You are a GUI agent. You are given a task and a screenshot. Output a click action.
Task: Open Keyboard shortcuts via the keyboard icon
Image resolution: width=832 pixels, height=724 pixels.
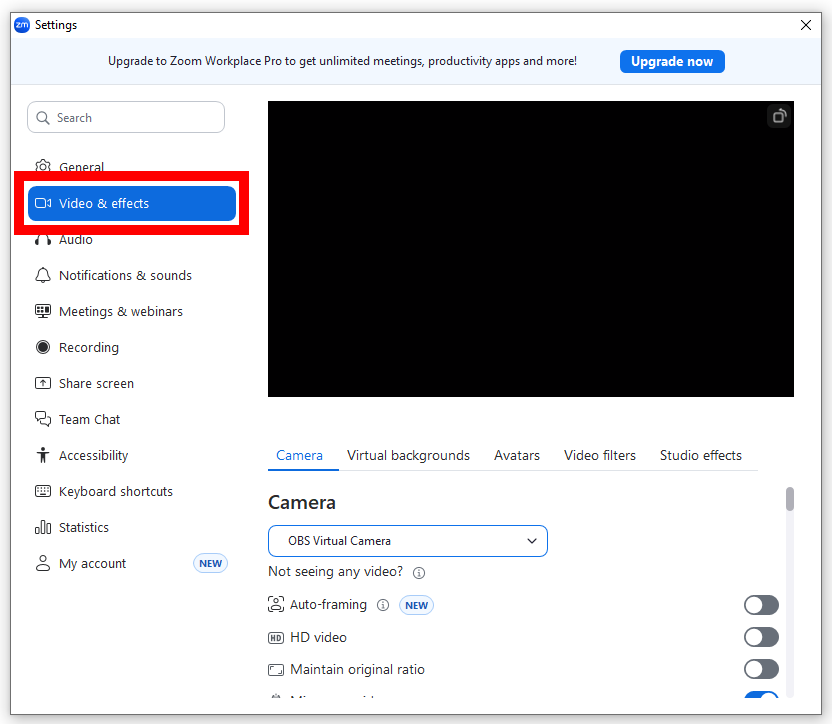point(42,491)
